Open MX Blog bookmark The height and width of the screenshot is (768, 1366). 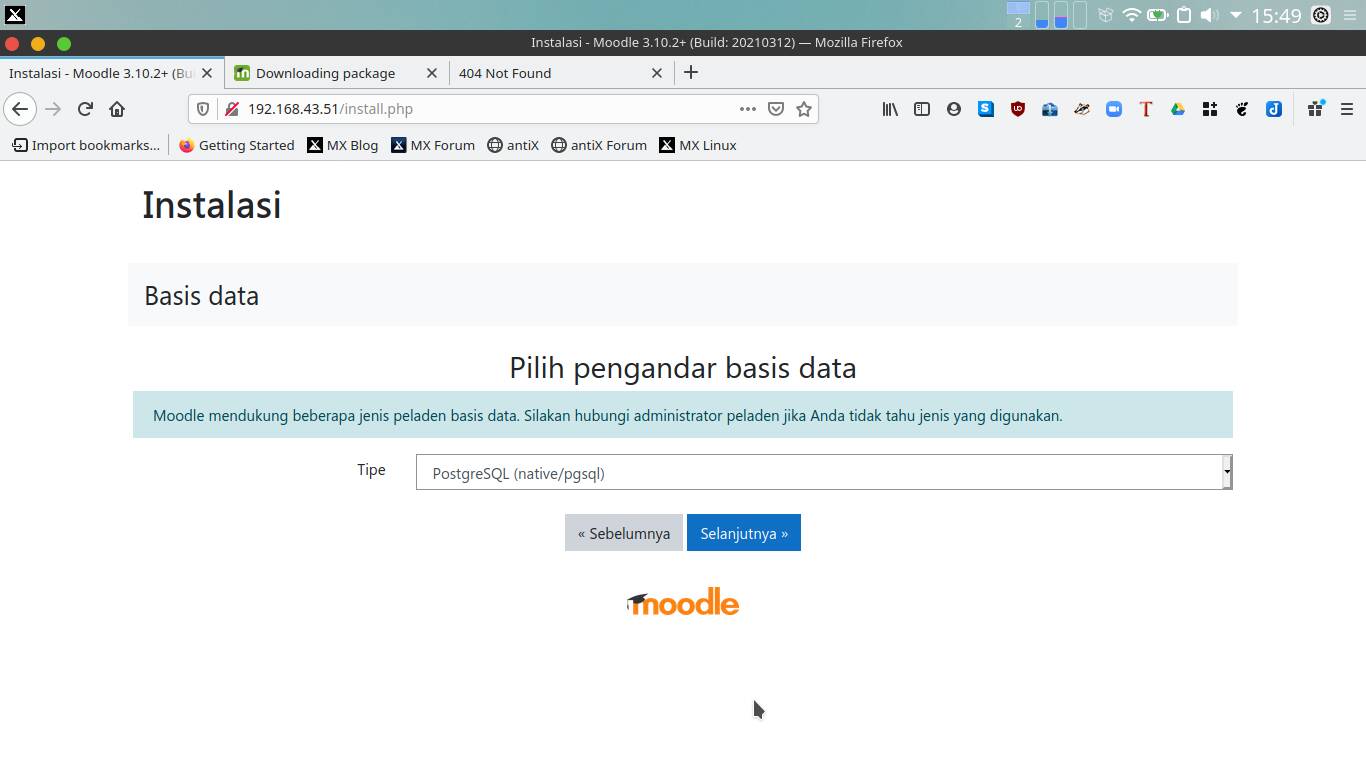(342, 145)
